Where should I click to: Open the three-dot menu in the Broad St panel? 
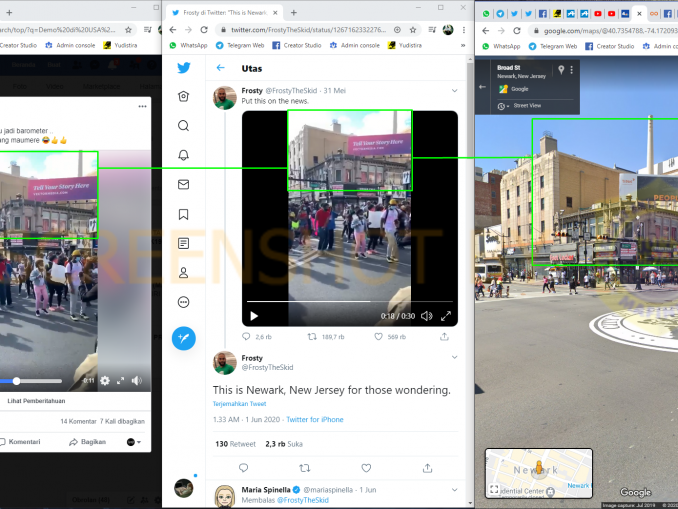coord(572,70)
